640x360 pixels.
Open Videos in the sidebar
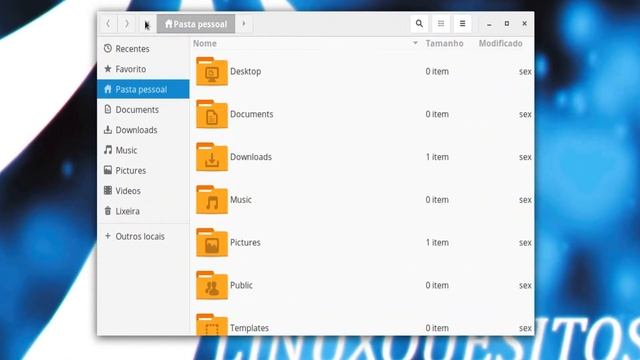[143, 191]
